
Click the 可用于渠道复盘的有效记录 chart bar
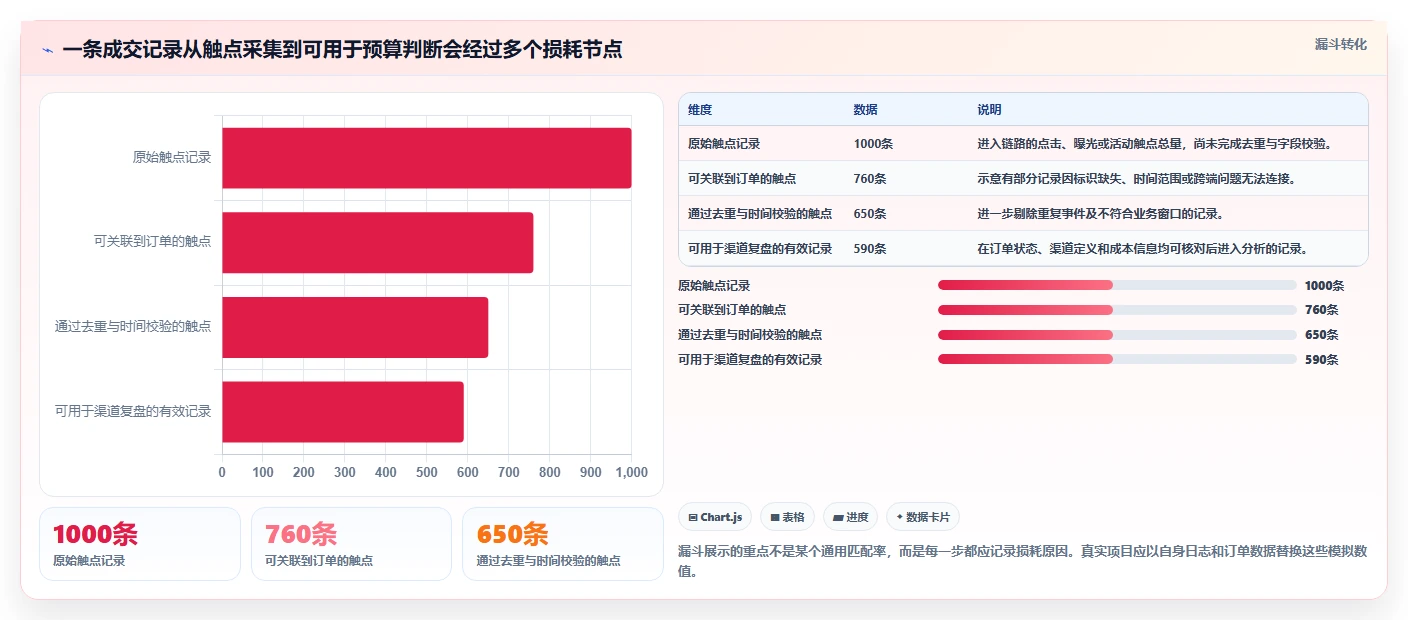(x=343, y=411)
